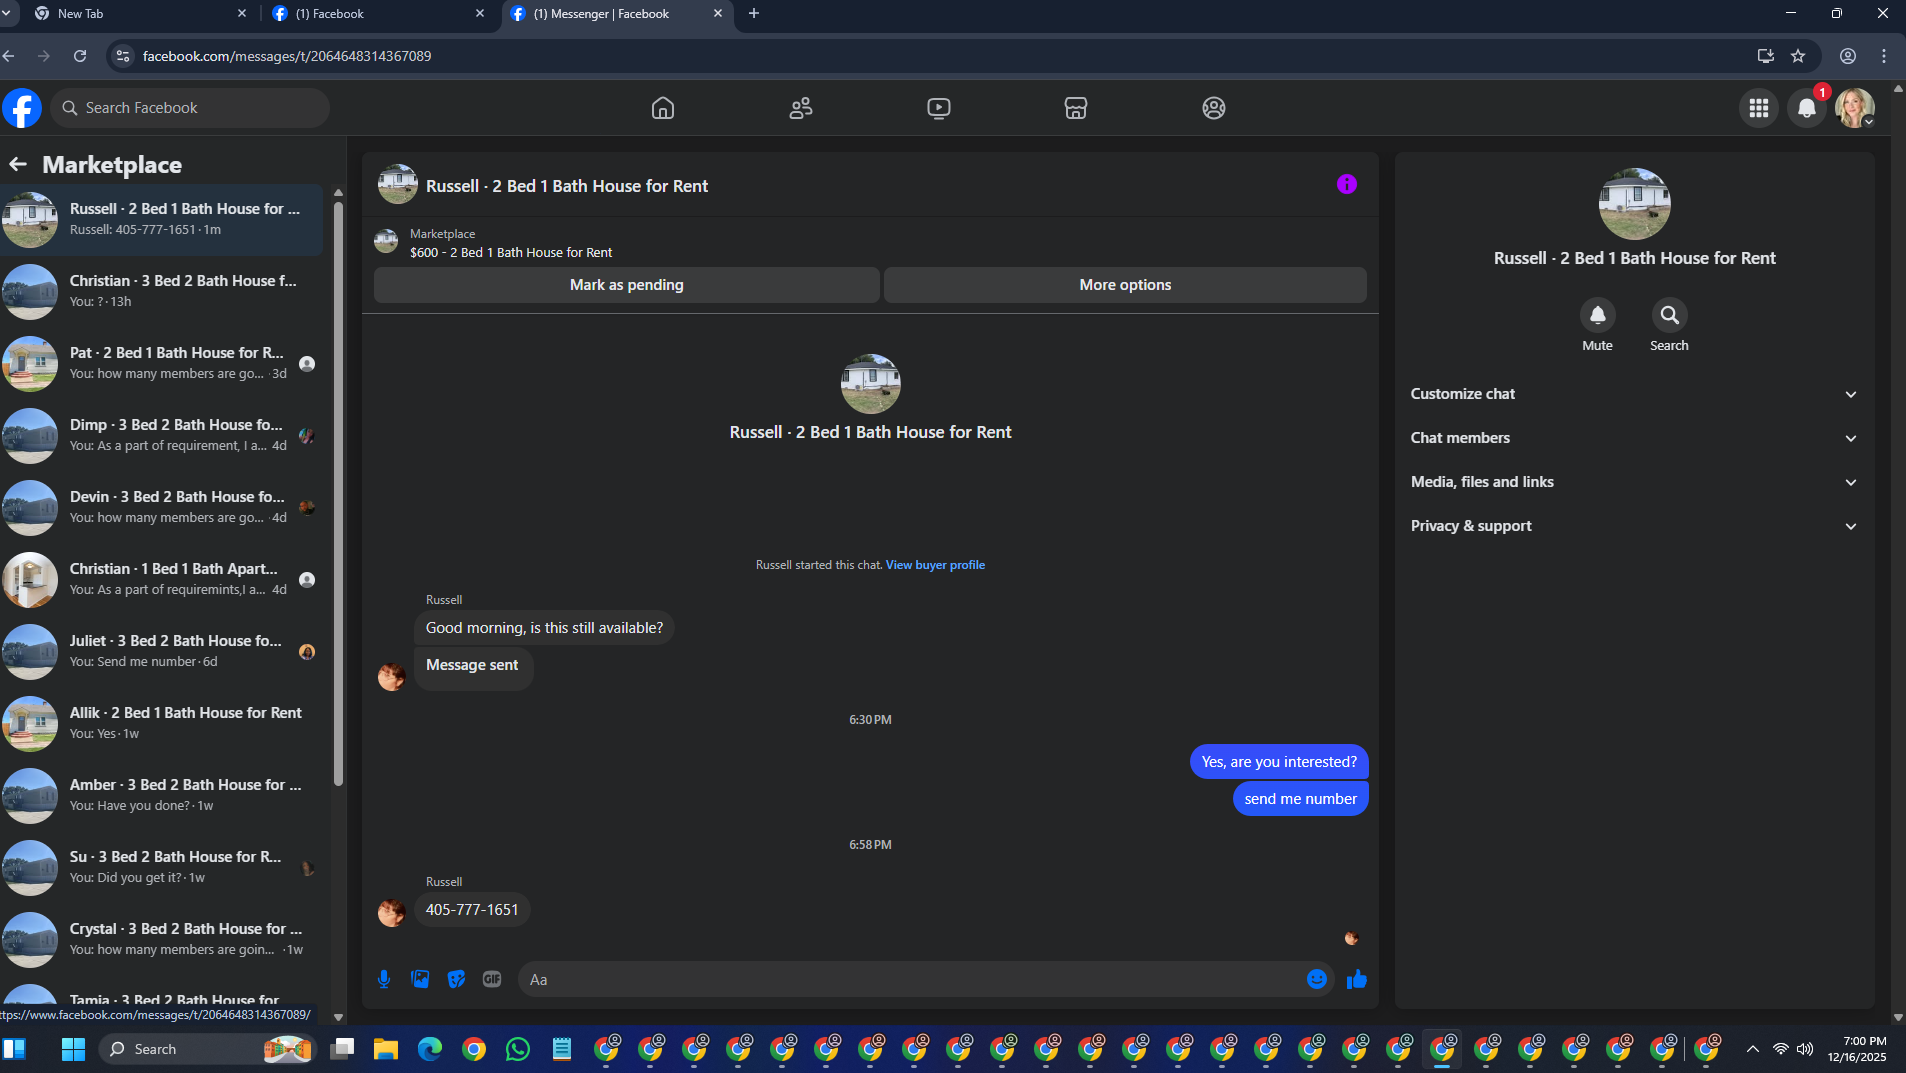
Task: Expand Privacy & support section
Action: (x=1635, y=526)
